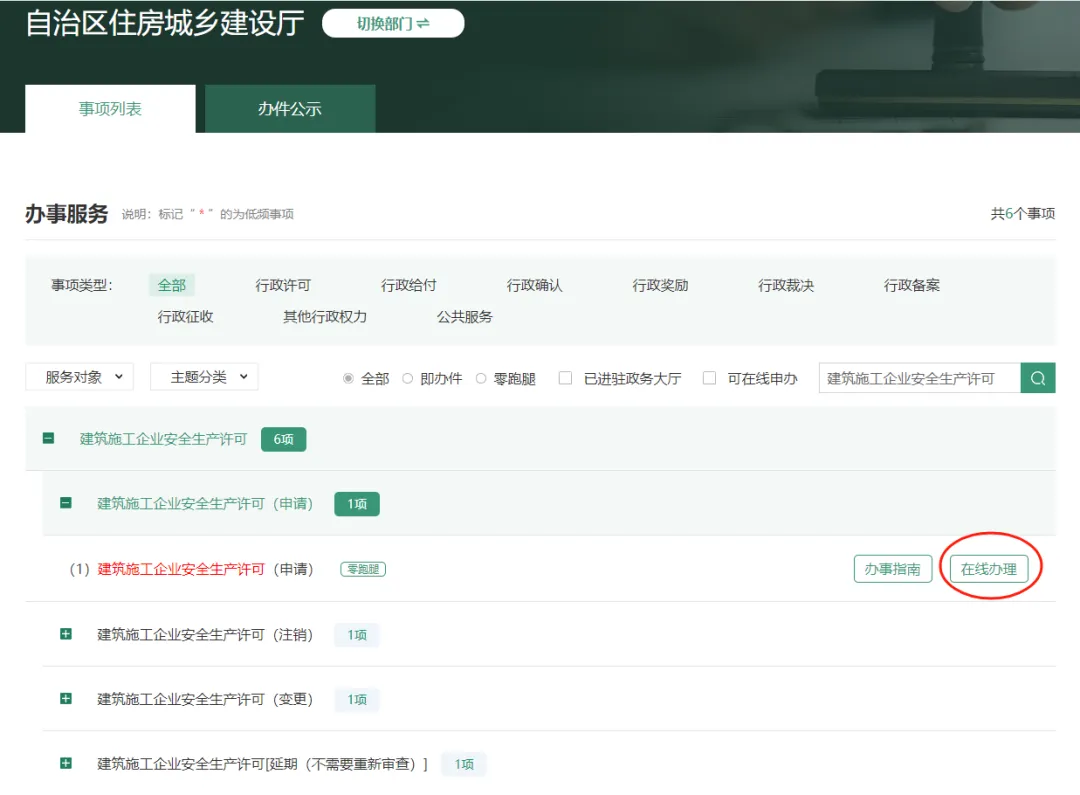The width and height of the screenshot is (1080, 795).
Task: Select the 零跑腿 radio option
Action: point(481,378)
